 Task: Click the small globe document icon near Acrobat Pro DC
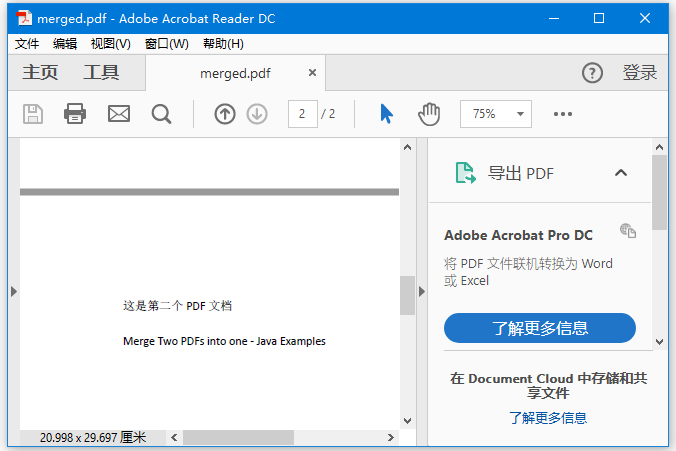click(628, 231)
